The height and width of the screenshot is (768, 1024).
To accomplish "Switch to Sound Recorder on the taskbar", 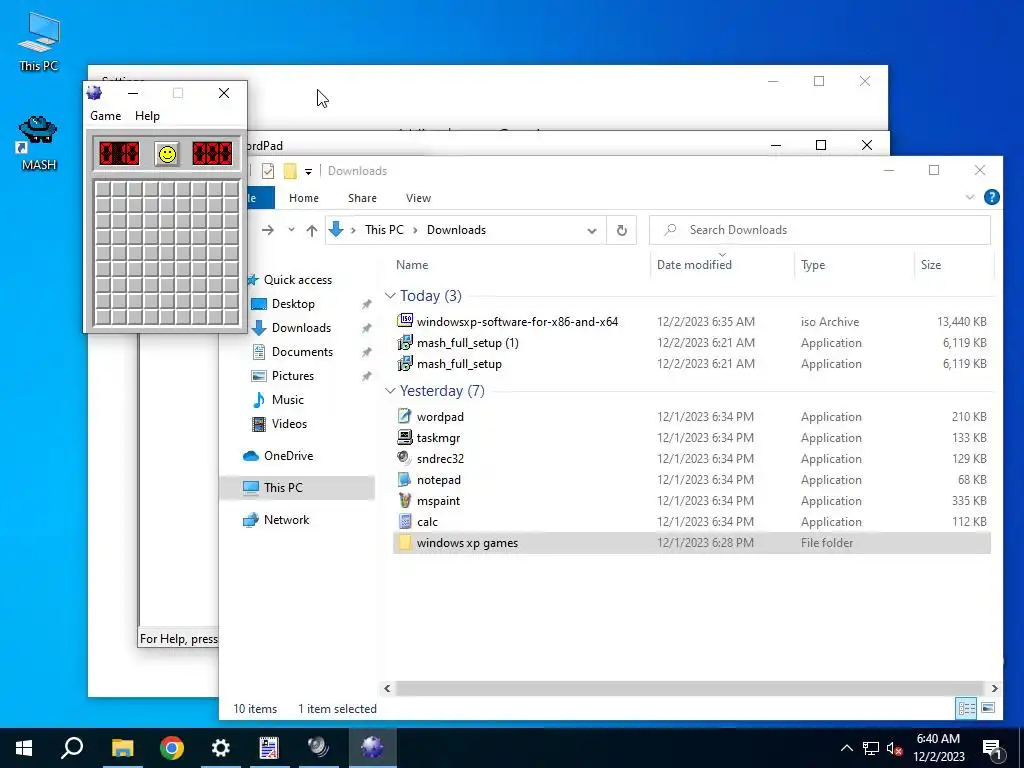I will coord(318,748).
